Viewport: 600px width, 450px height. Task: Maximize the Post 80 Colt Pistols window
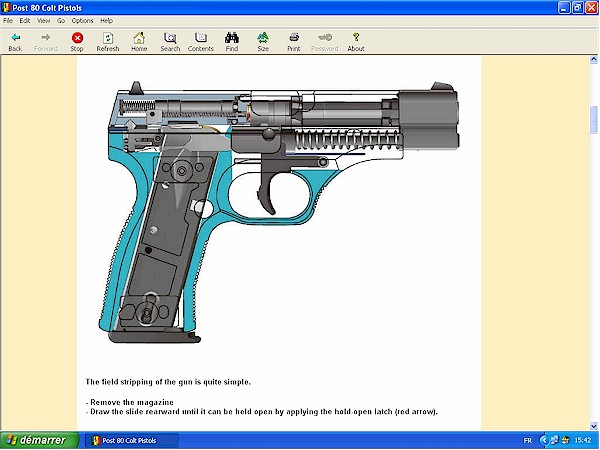pyautogui.click(x=577, y=8)
